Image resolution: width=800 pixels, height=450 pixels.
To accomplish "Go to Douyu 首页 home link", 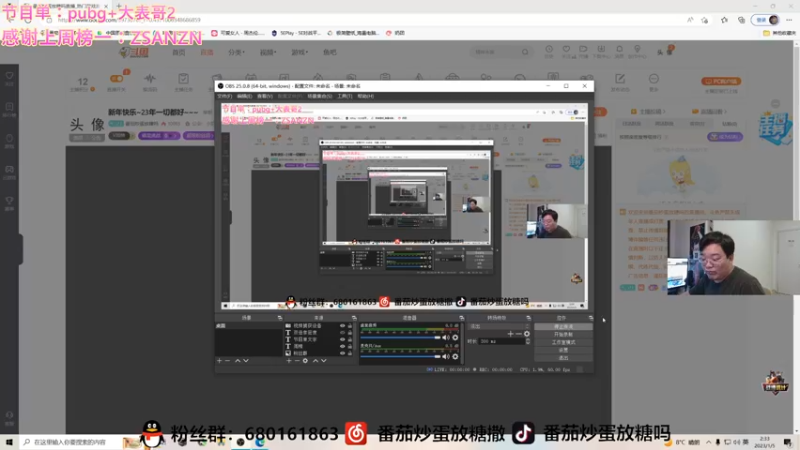I will (x=179, y=52).
